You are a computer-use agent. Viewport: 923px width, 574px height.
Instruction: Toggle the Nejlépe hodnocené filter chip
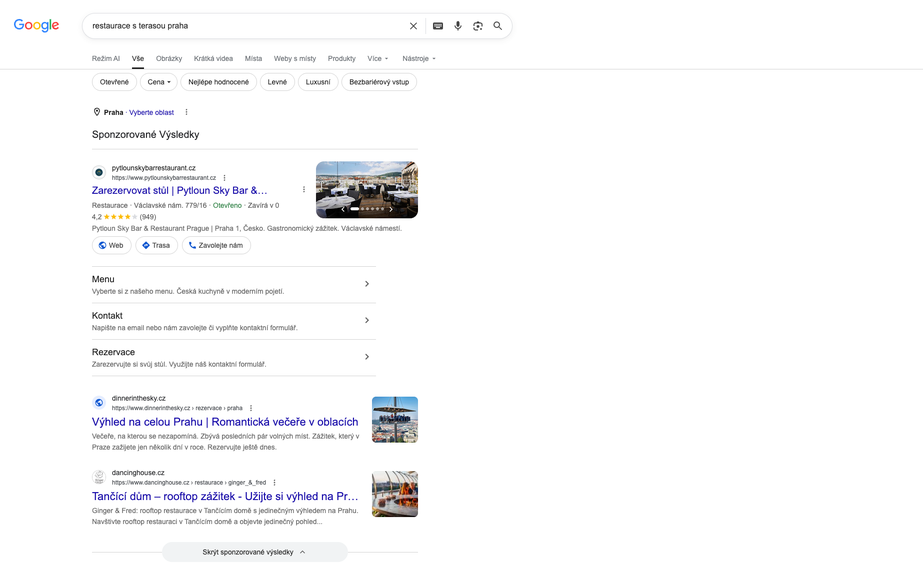(x=218, y=82)
